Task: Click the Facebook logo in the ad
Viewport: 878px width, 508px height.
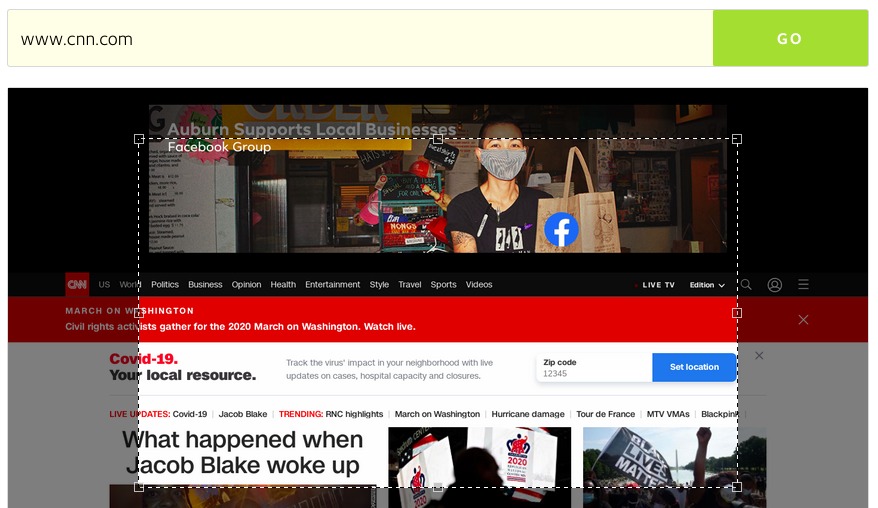Action: coord(561,230)
